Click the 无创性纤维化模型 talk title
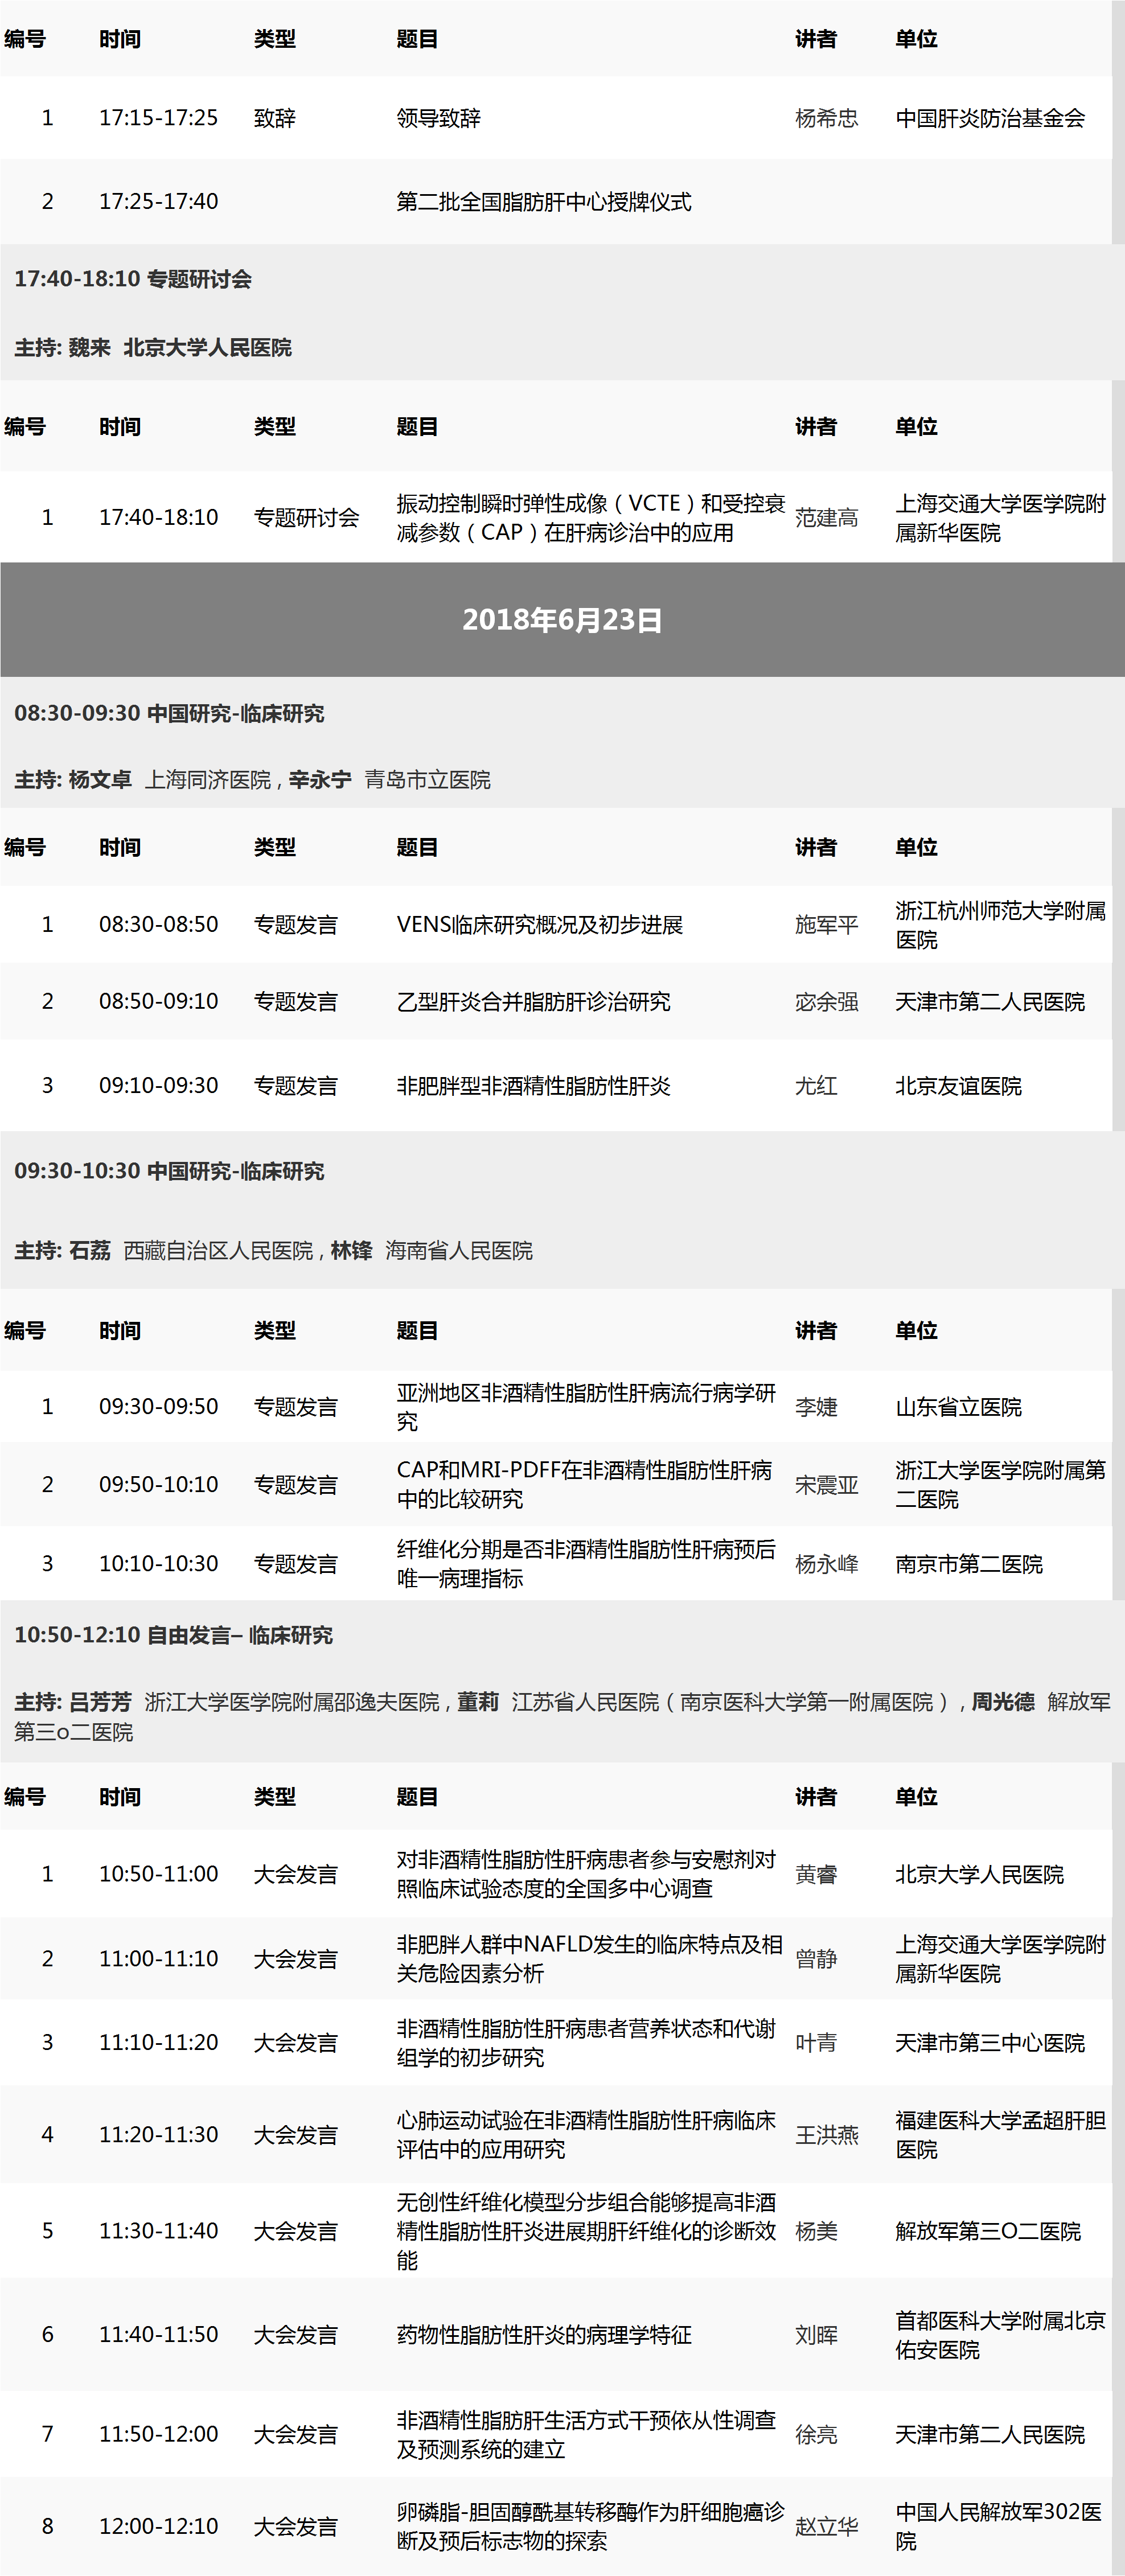 coord(586,2231)
